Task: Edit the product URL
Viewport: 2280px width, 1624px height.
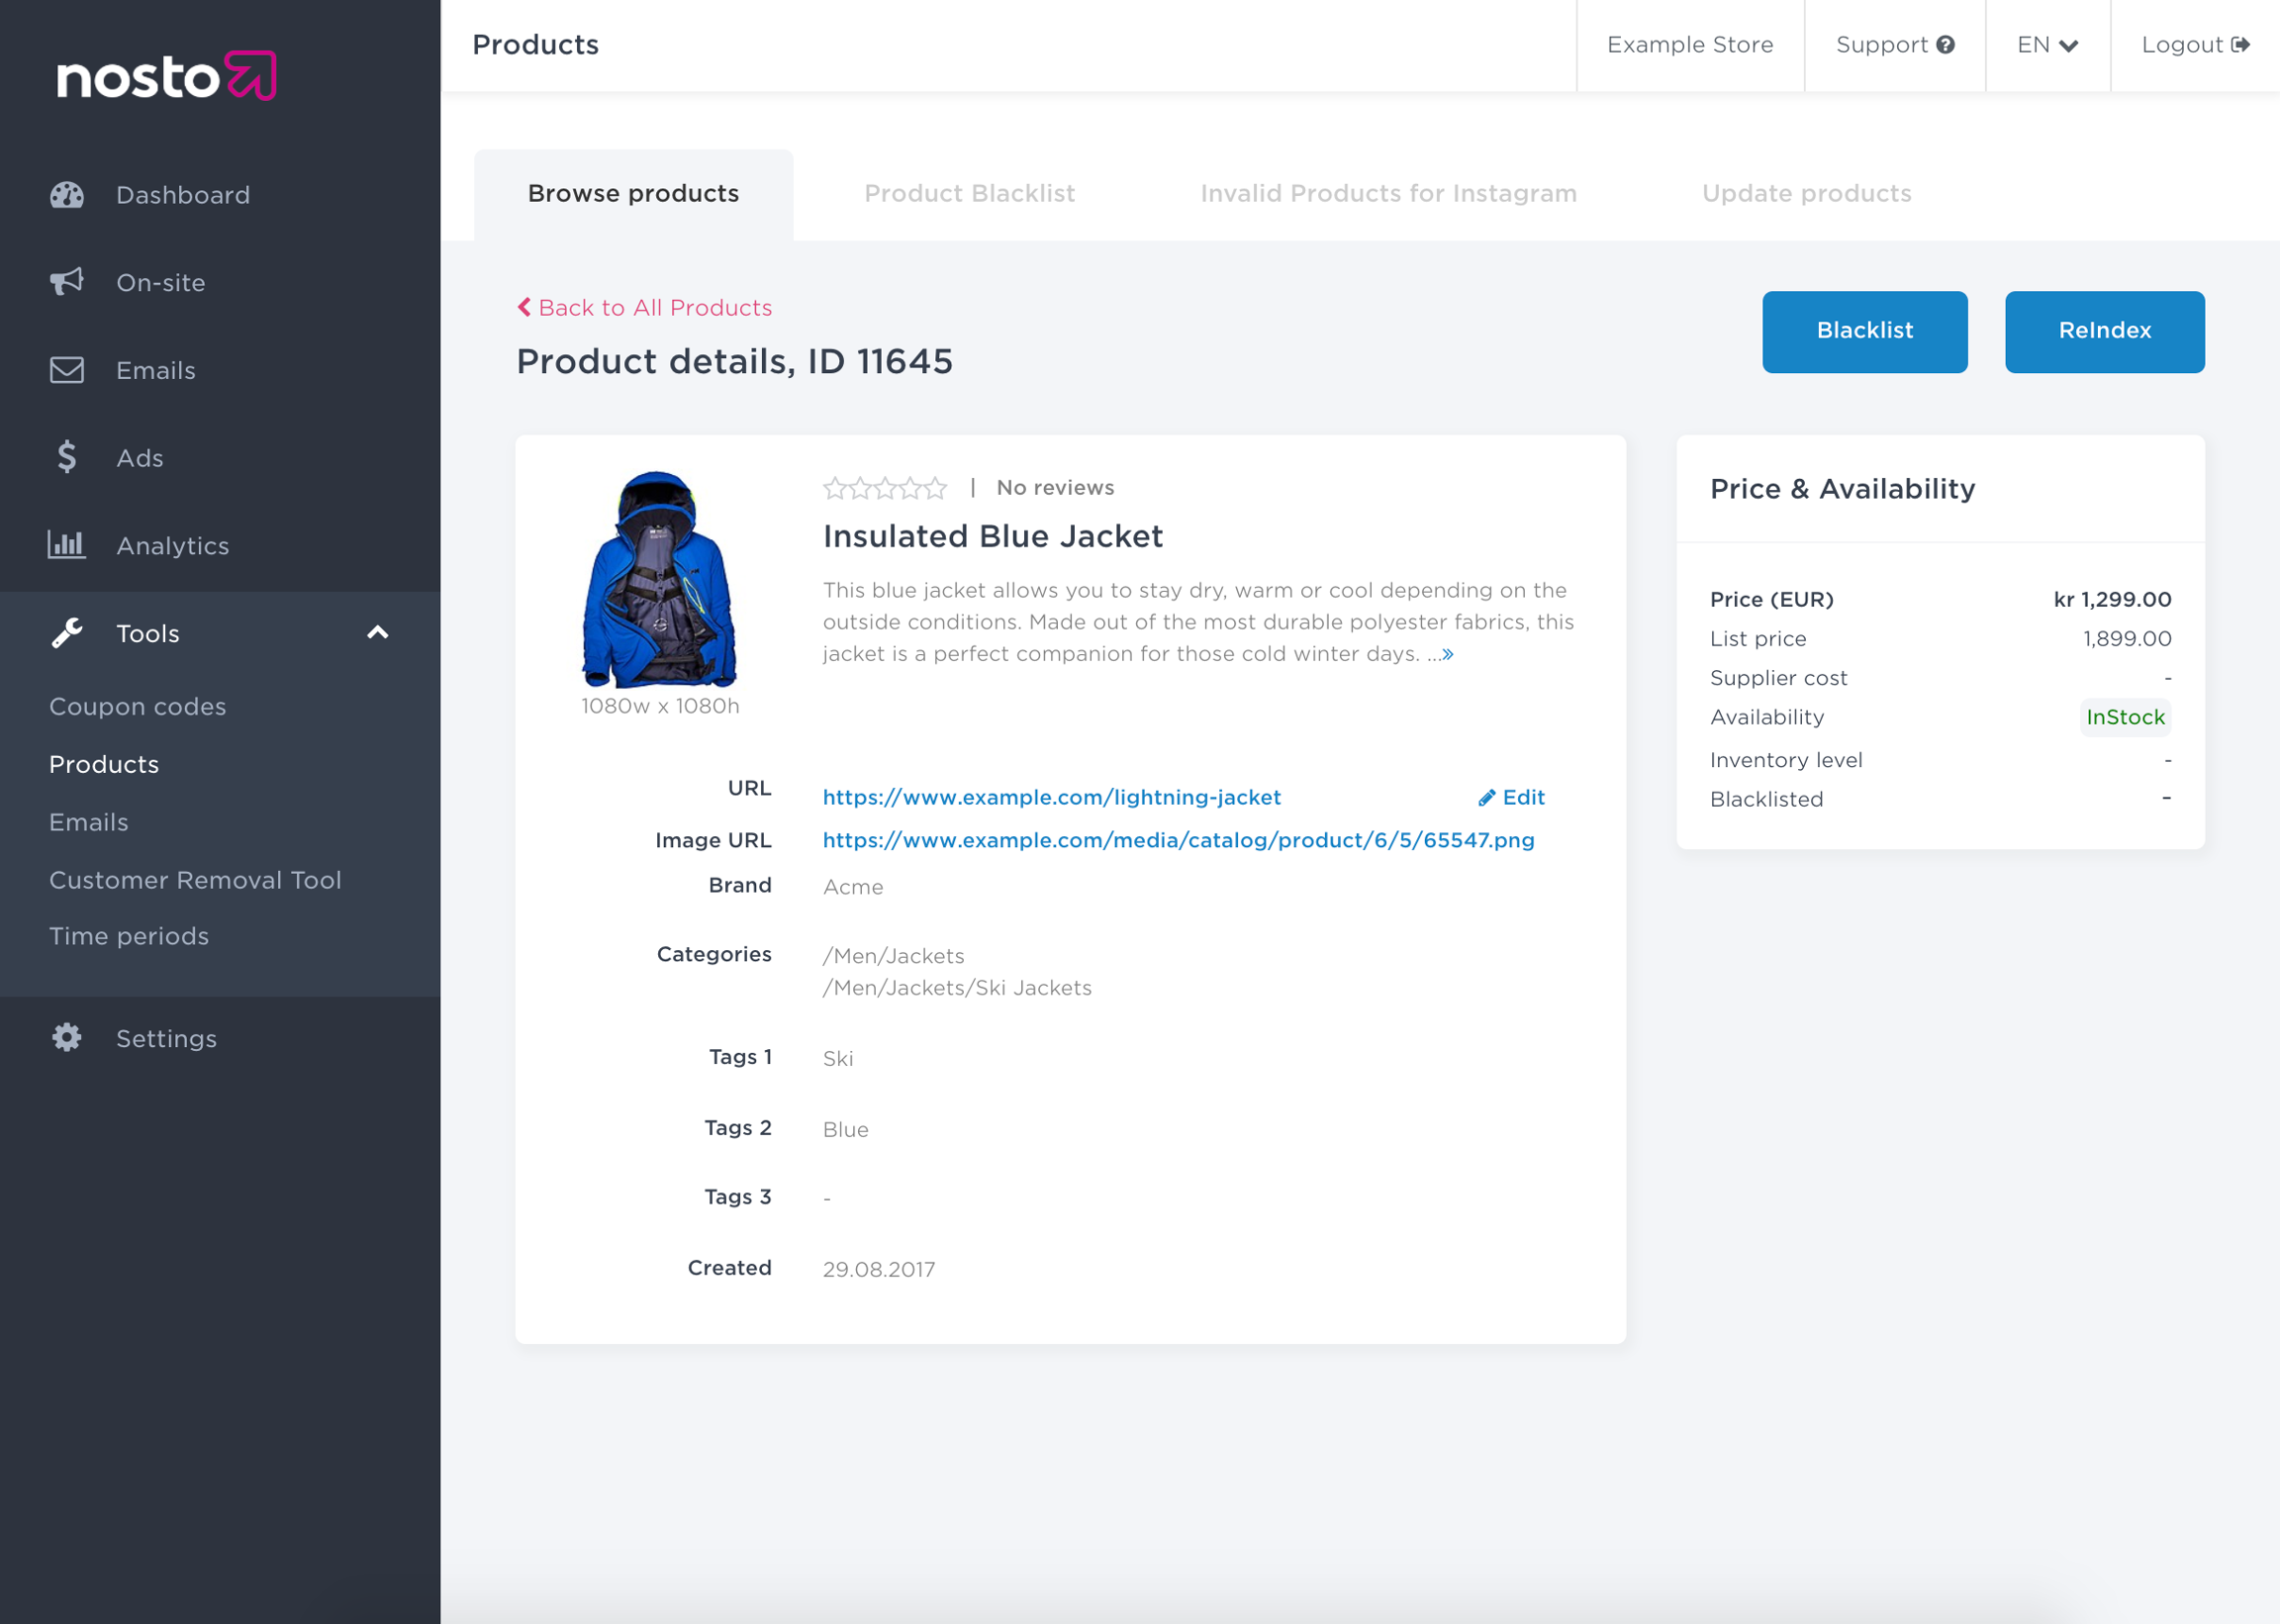Action: (x=1512, y=798)
